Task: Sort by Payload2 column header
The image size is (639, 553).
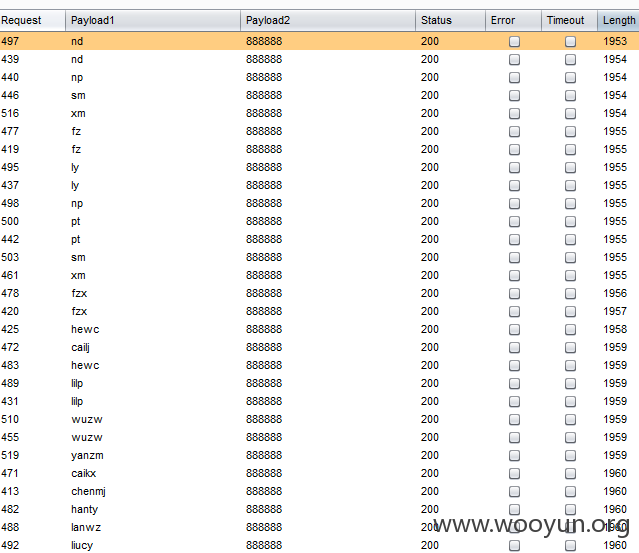Action: (328, 20)
